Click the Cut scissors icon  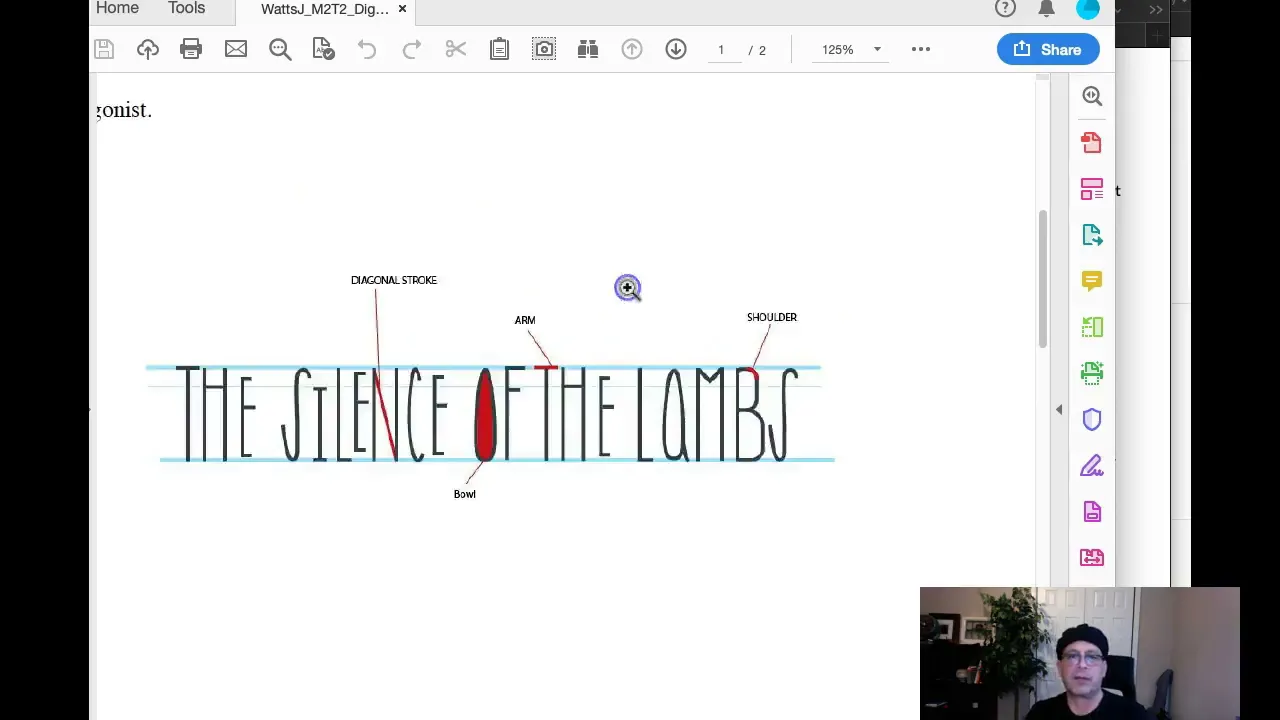point(456,49)
